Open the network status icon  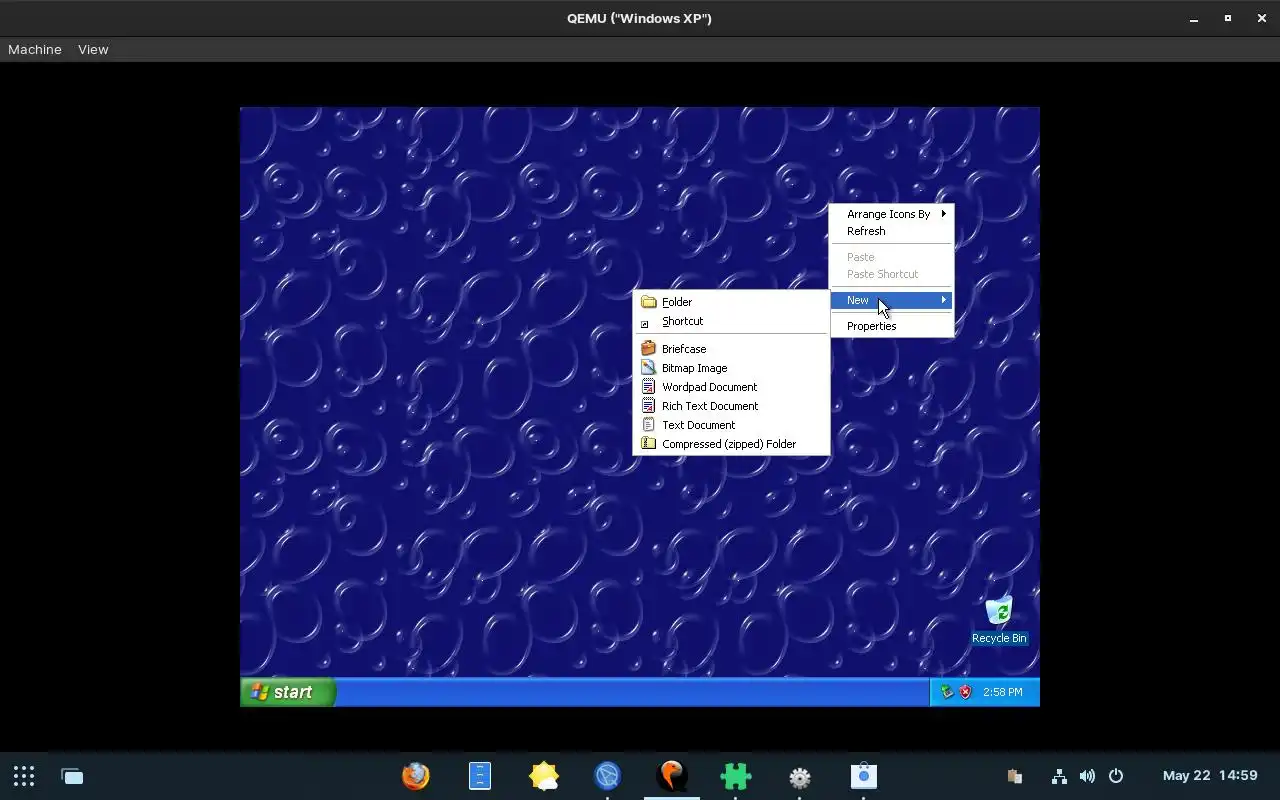pos(1059,776)
